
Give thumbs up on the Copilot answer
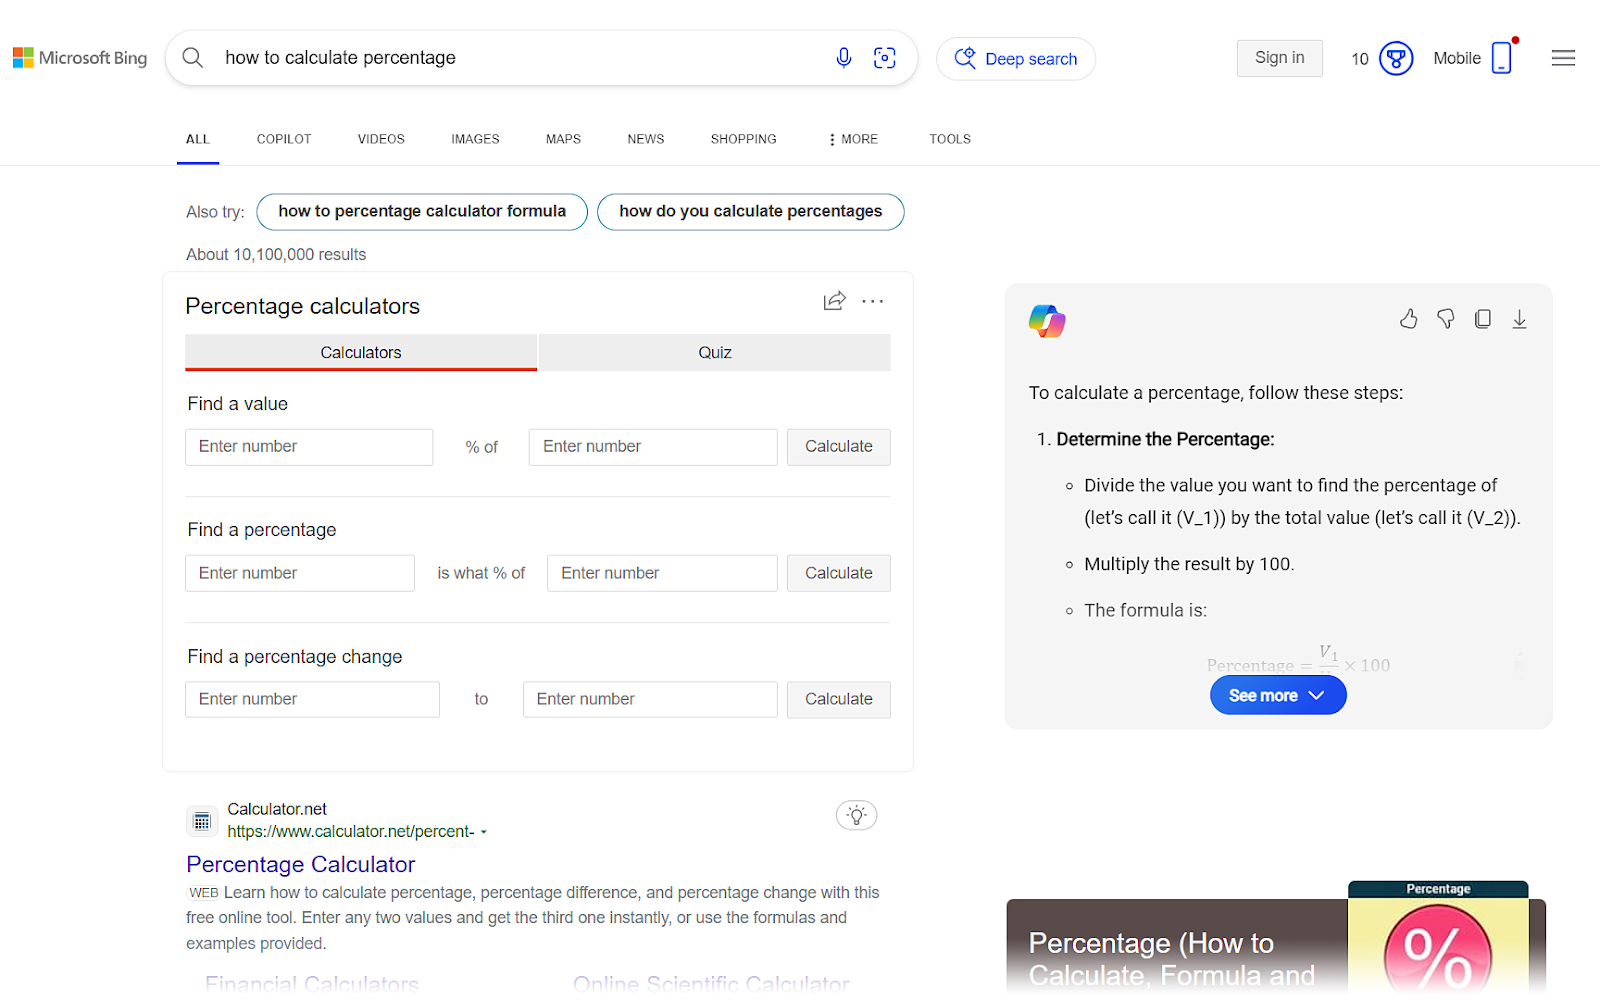pos(1408,318)
